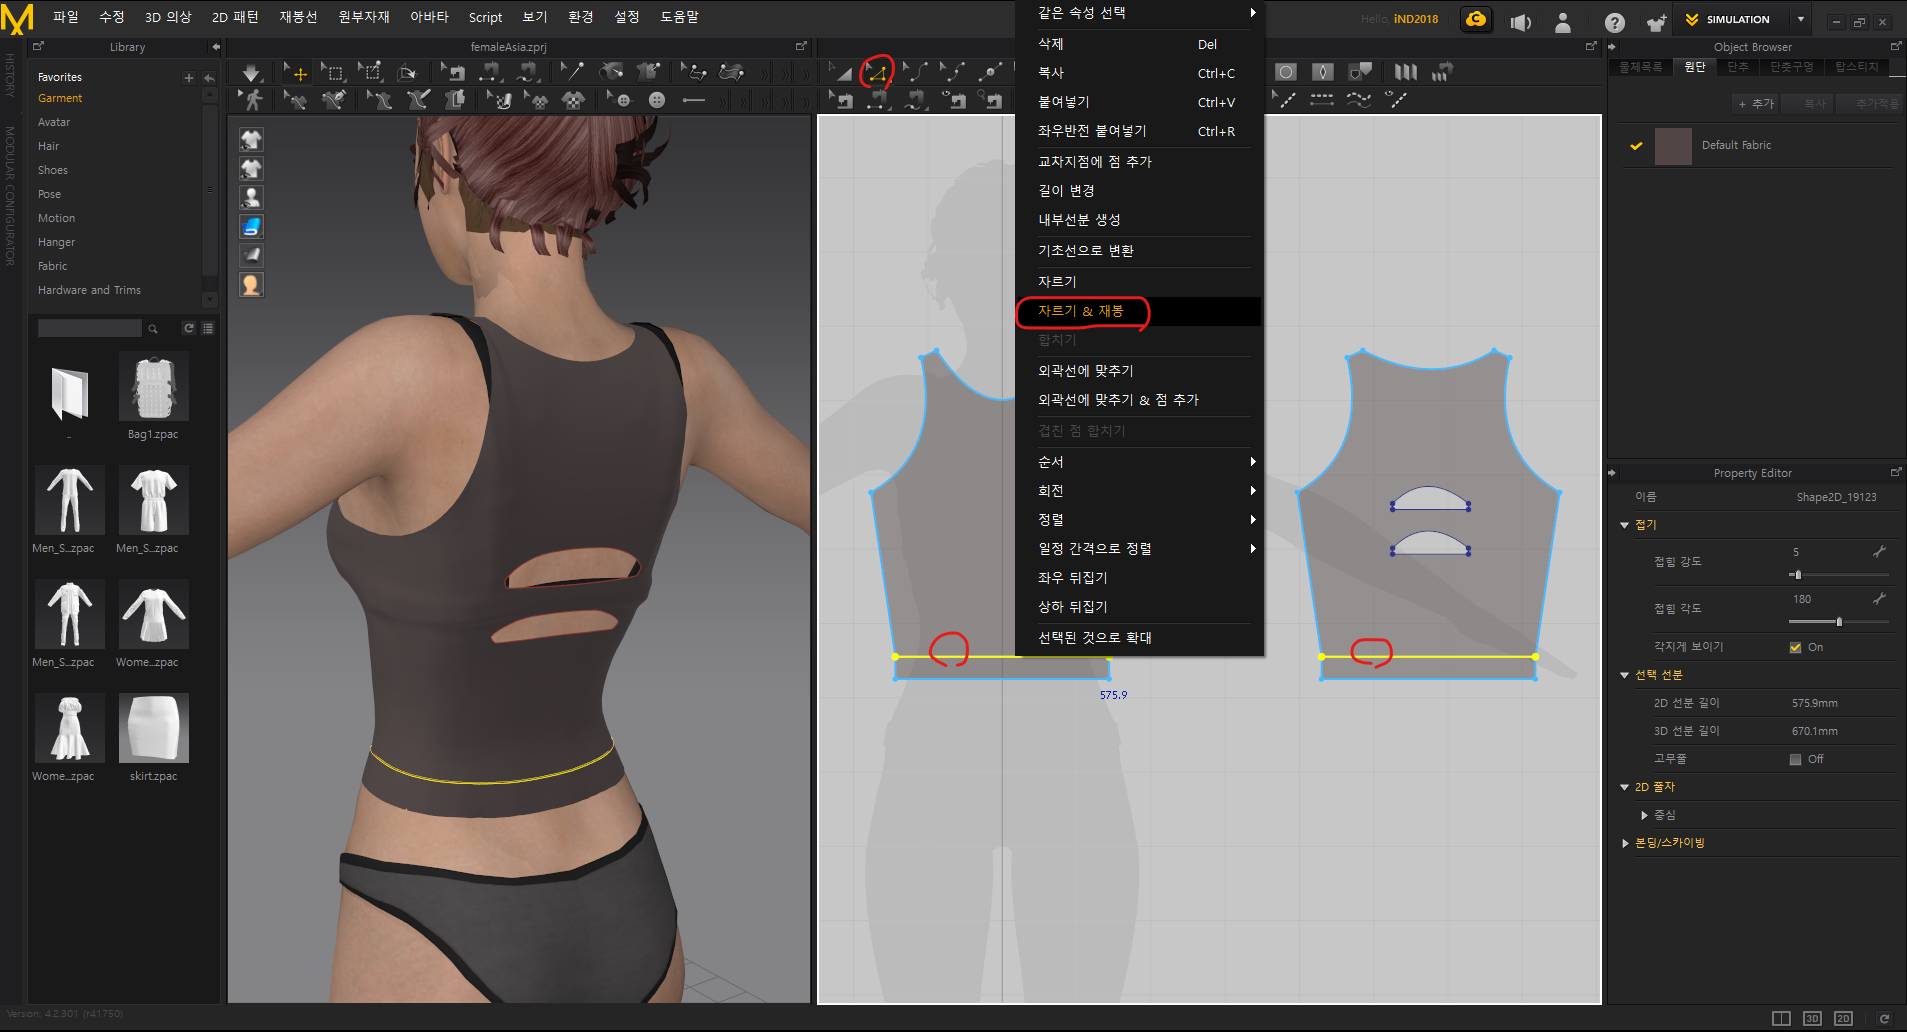Select the ellipse pattern tool

pyautogui.click(x=1286, y=72)
